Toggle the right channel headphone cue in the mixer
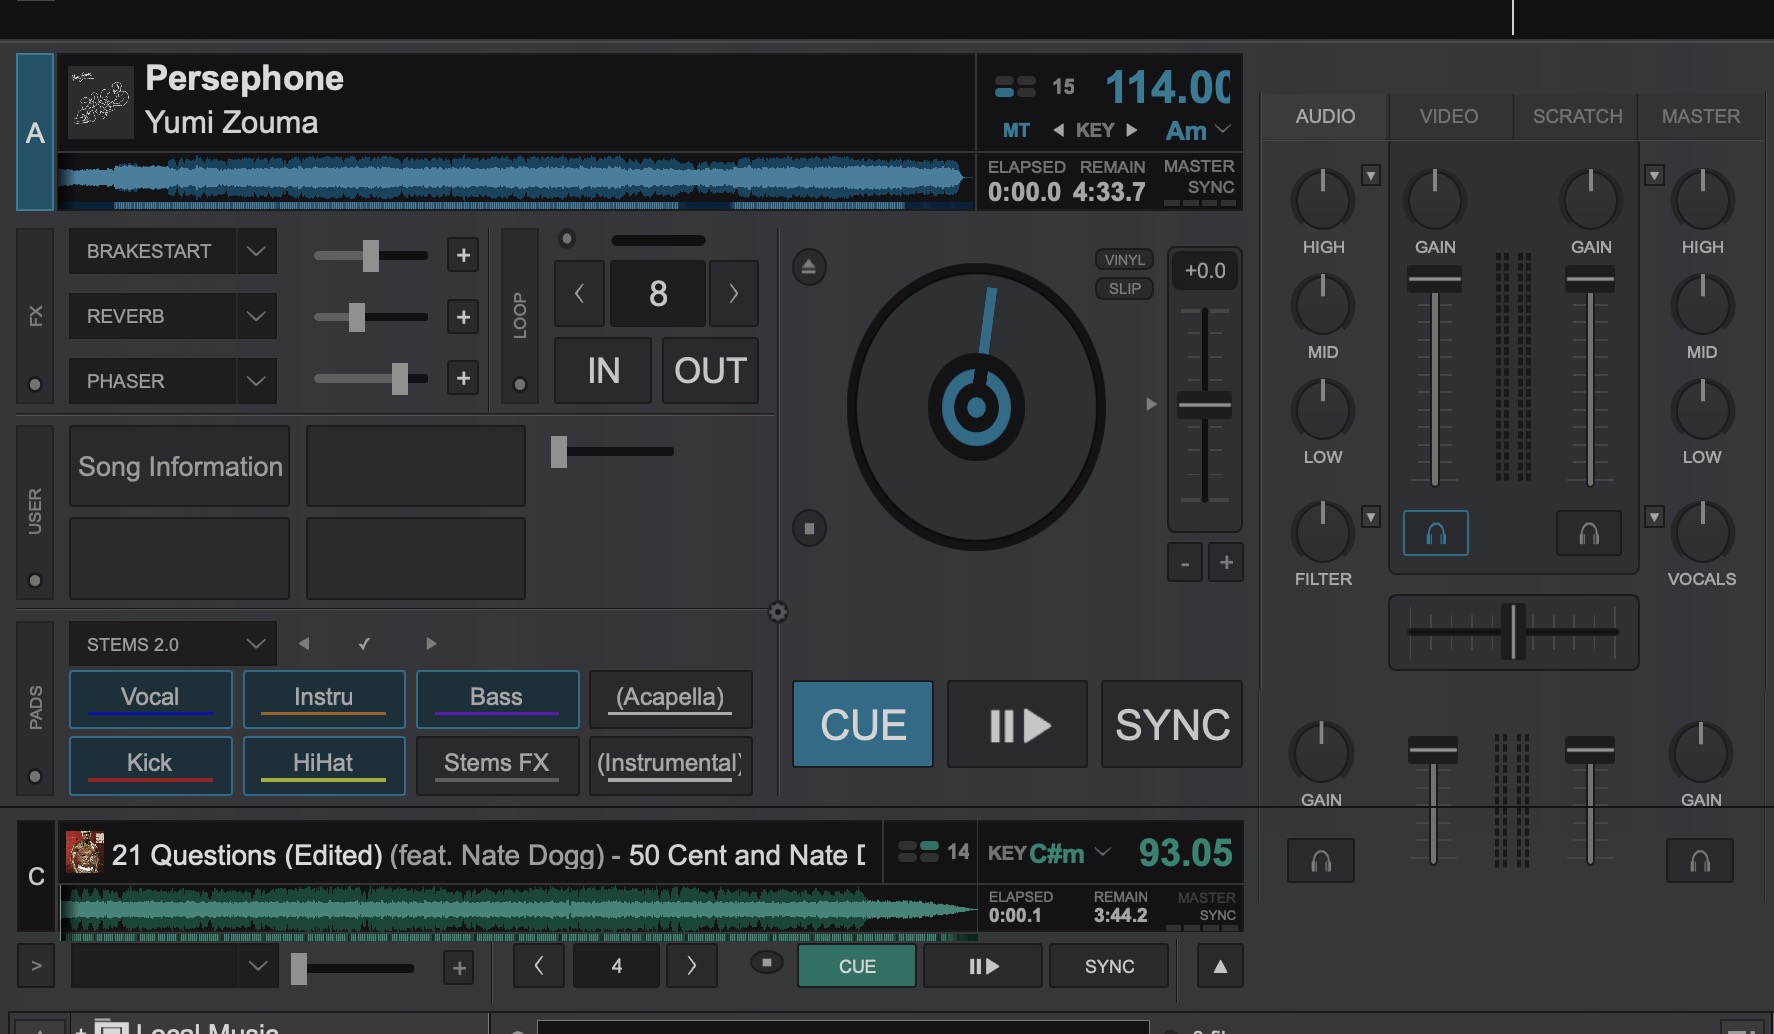This screenshot has height=1034, width=1774. [x=1589, y=533]
